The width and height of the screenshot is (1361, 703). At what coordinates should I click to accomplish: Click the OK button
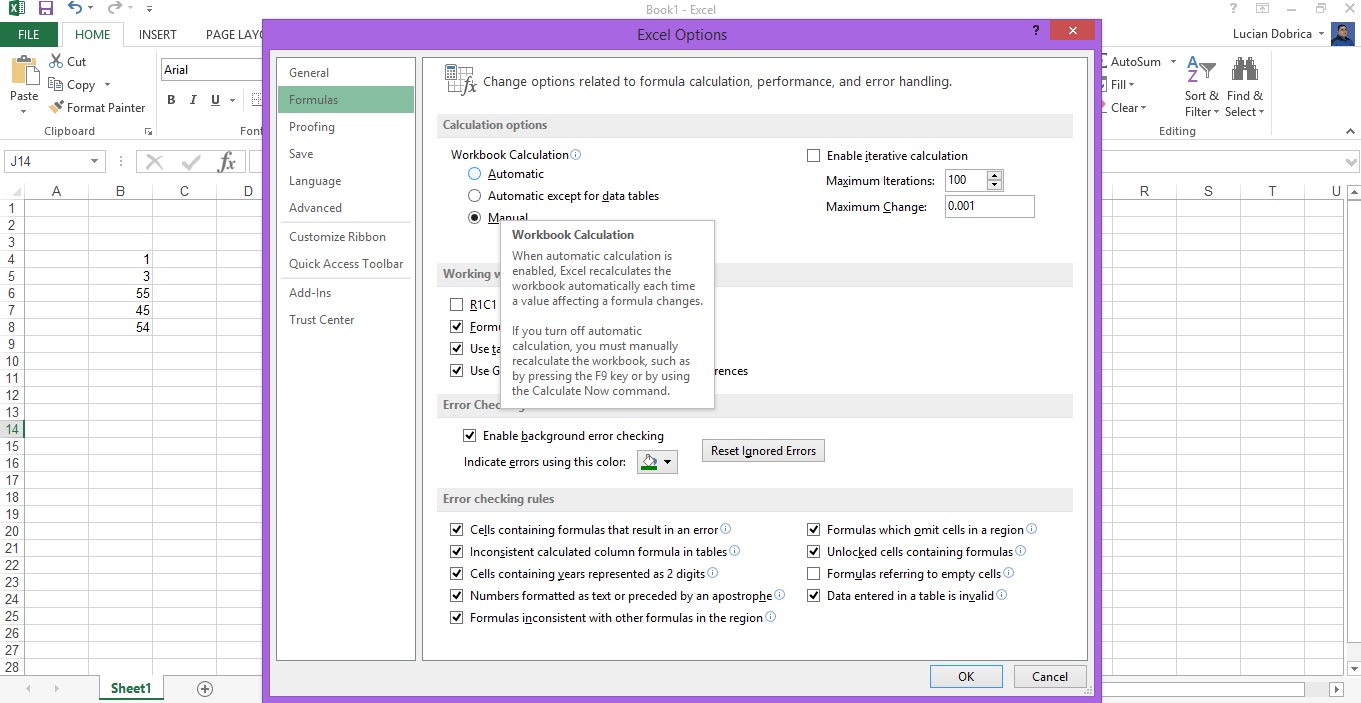966,677
